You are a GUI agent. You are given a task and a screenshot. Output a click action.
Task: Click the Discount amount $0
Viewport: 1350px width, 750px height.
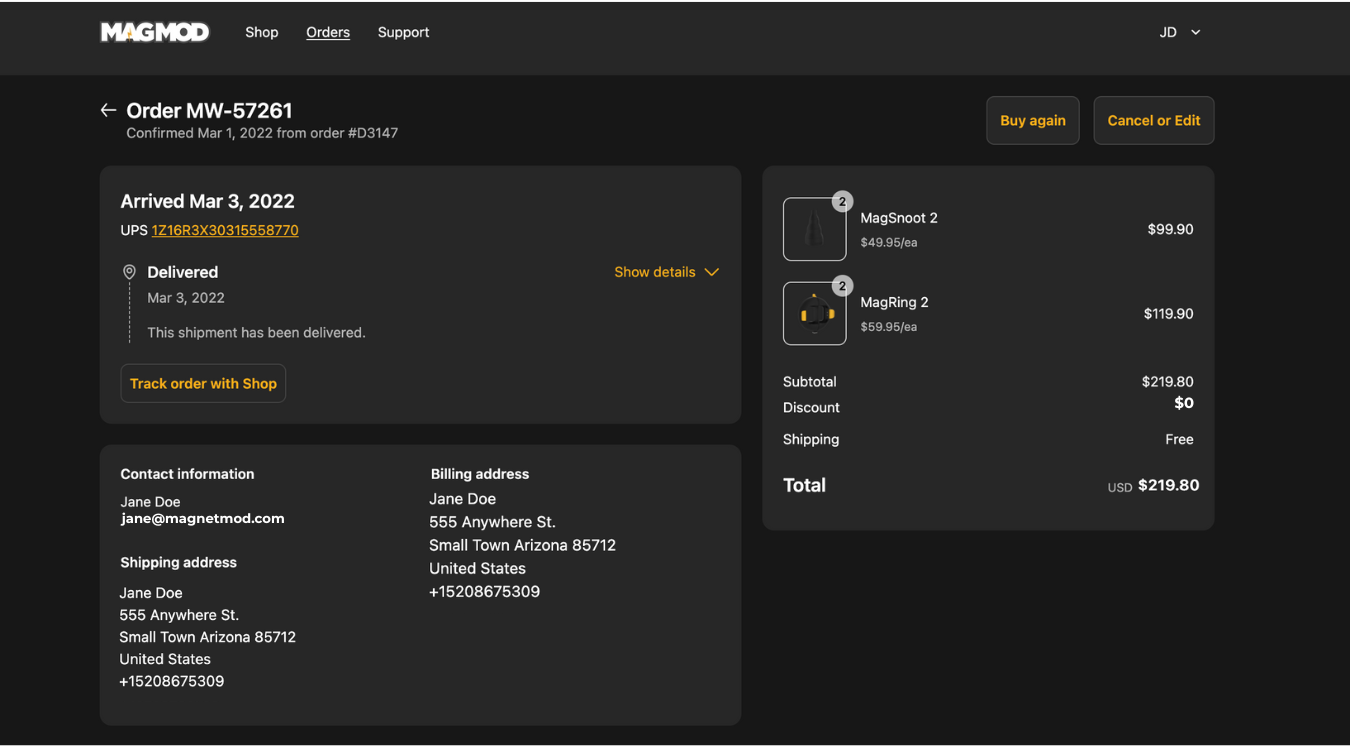[1184, 403]
